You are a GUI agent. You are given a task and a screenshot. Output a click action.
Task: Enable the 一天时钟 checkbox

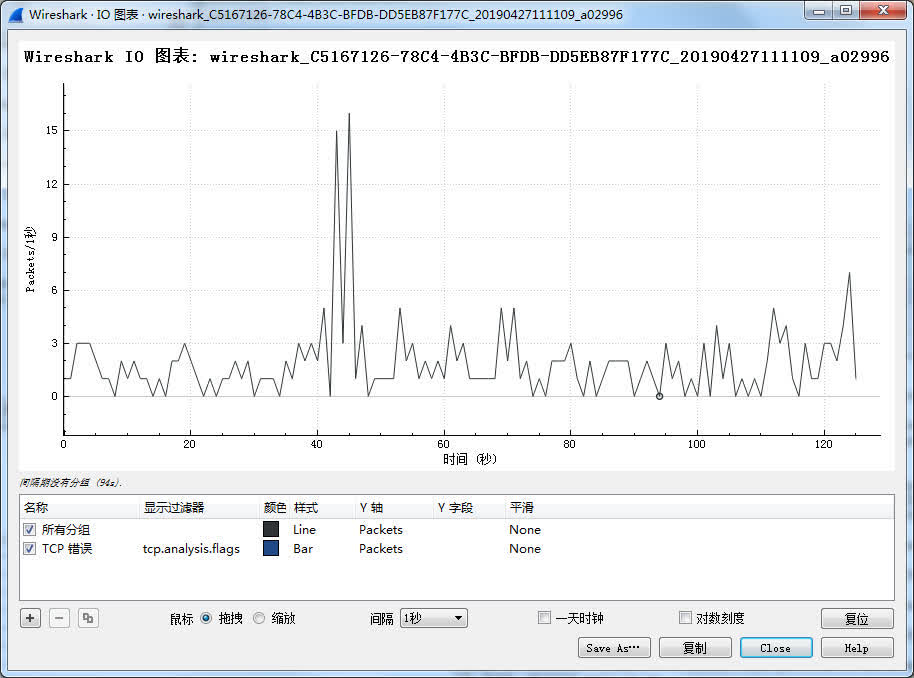[x=544, y=618]
